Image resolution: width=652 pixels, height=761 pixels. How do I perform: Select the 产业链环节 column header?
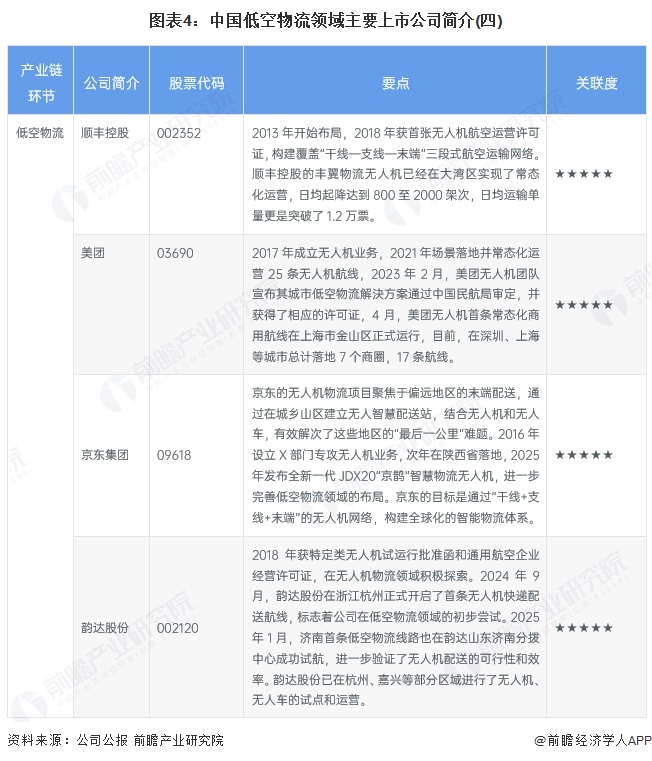tap(40, 81)
